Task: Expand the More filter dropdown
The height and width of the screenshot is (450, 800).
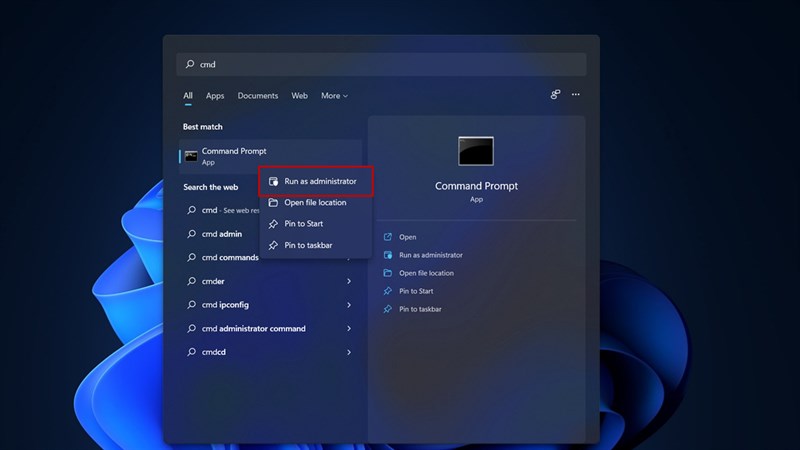Action: coord(334,96)
